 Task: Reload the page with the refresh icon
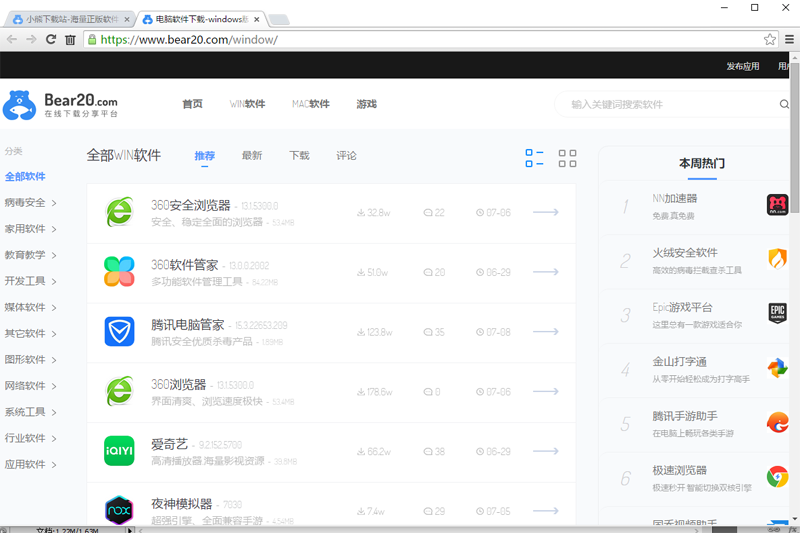click(x=51, y=39)
